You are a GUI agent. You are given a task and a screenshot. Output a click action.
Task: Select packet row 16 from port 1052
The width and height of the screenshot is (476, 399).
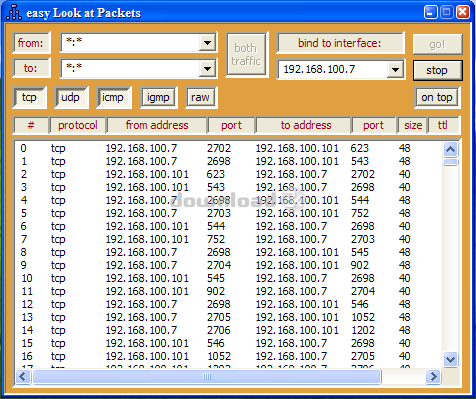[229, 356]
